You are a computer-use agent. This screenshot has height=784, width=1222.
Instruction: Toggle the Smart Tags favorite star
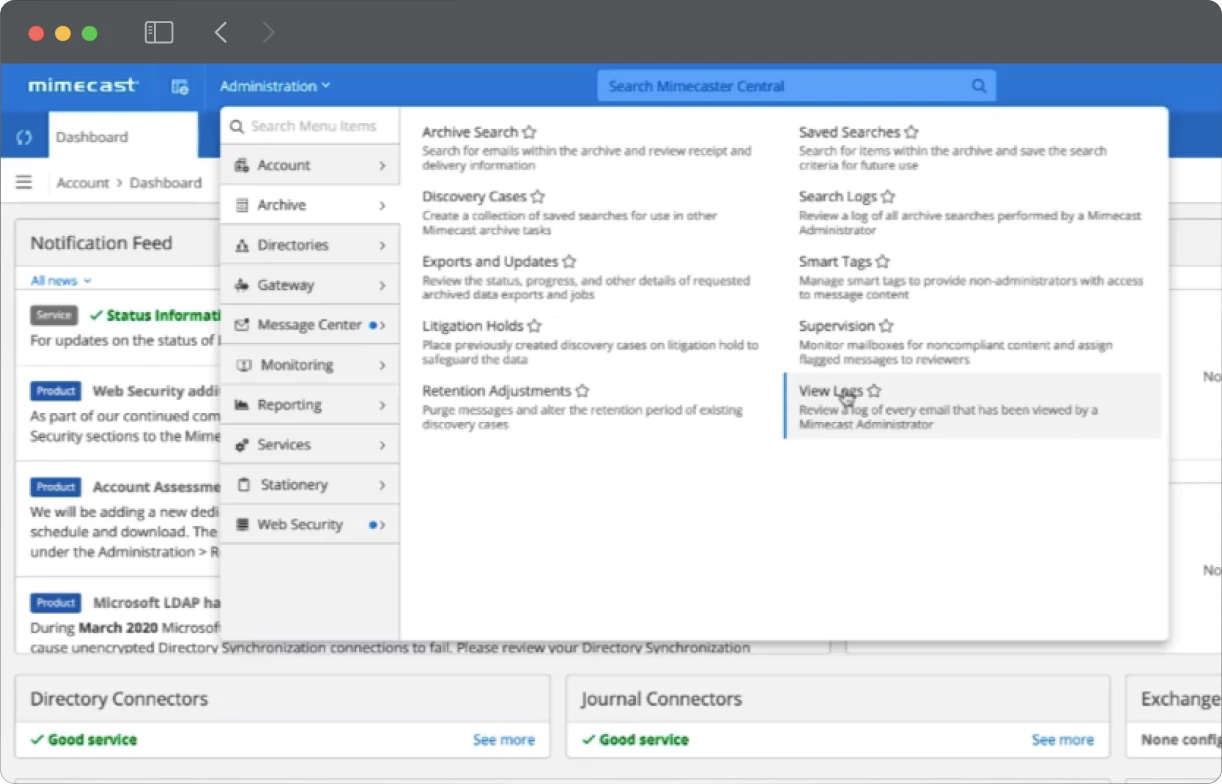[883, 262]
